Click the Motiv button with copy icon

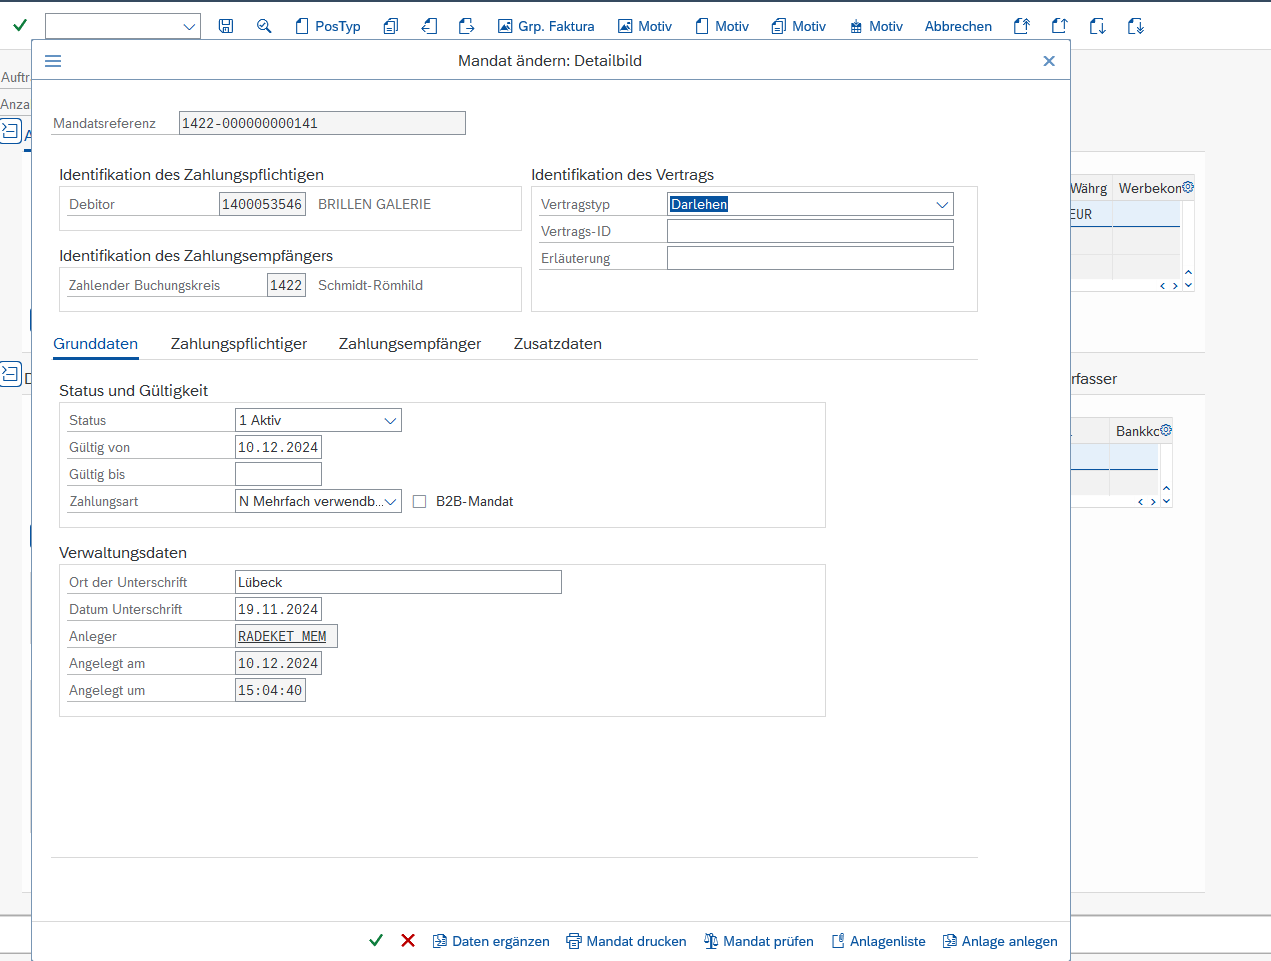pyautogui.click(x=799, y=26)
